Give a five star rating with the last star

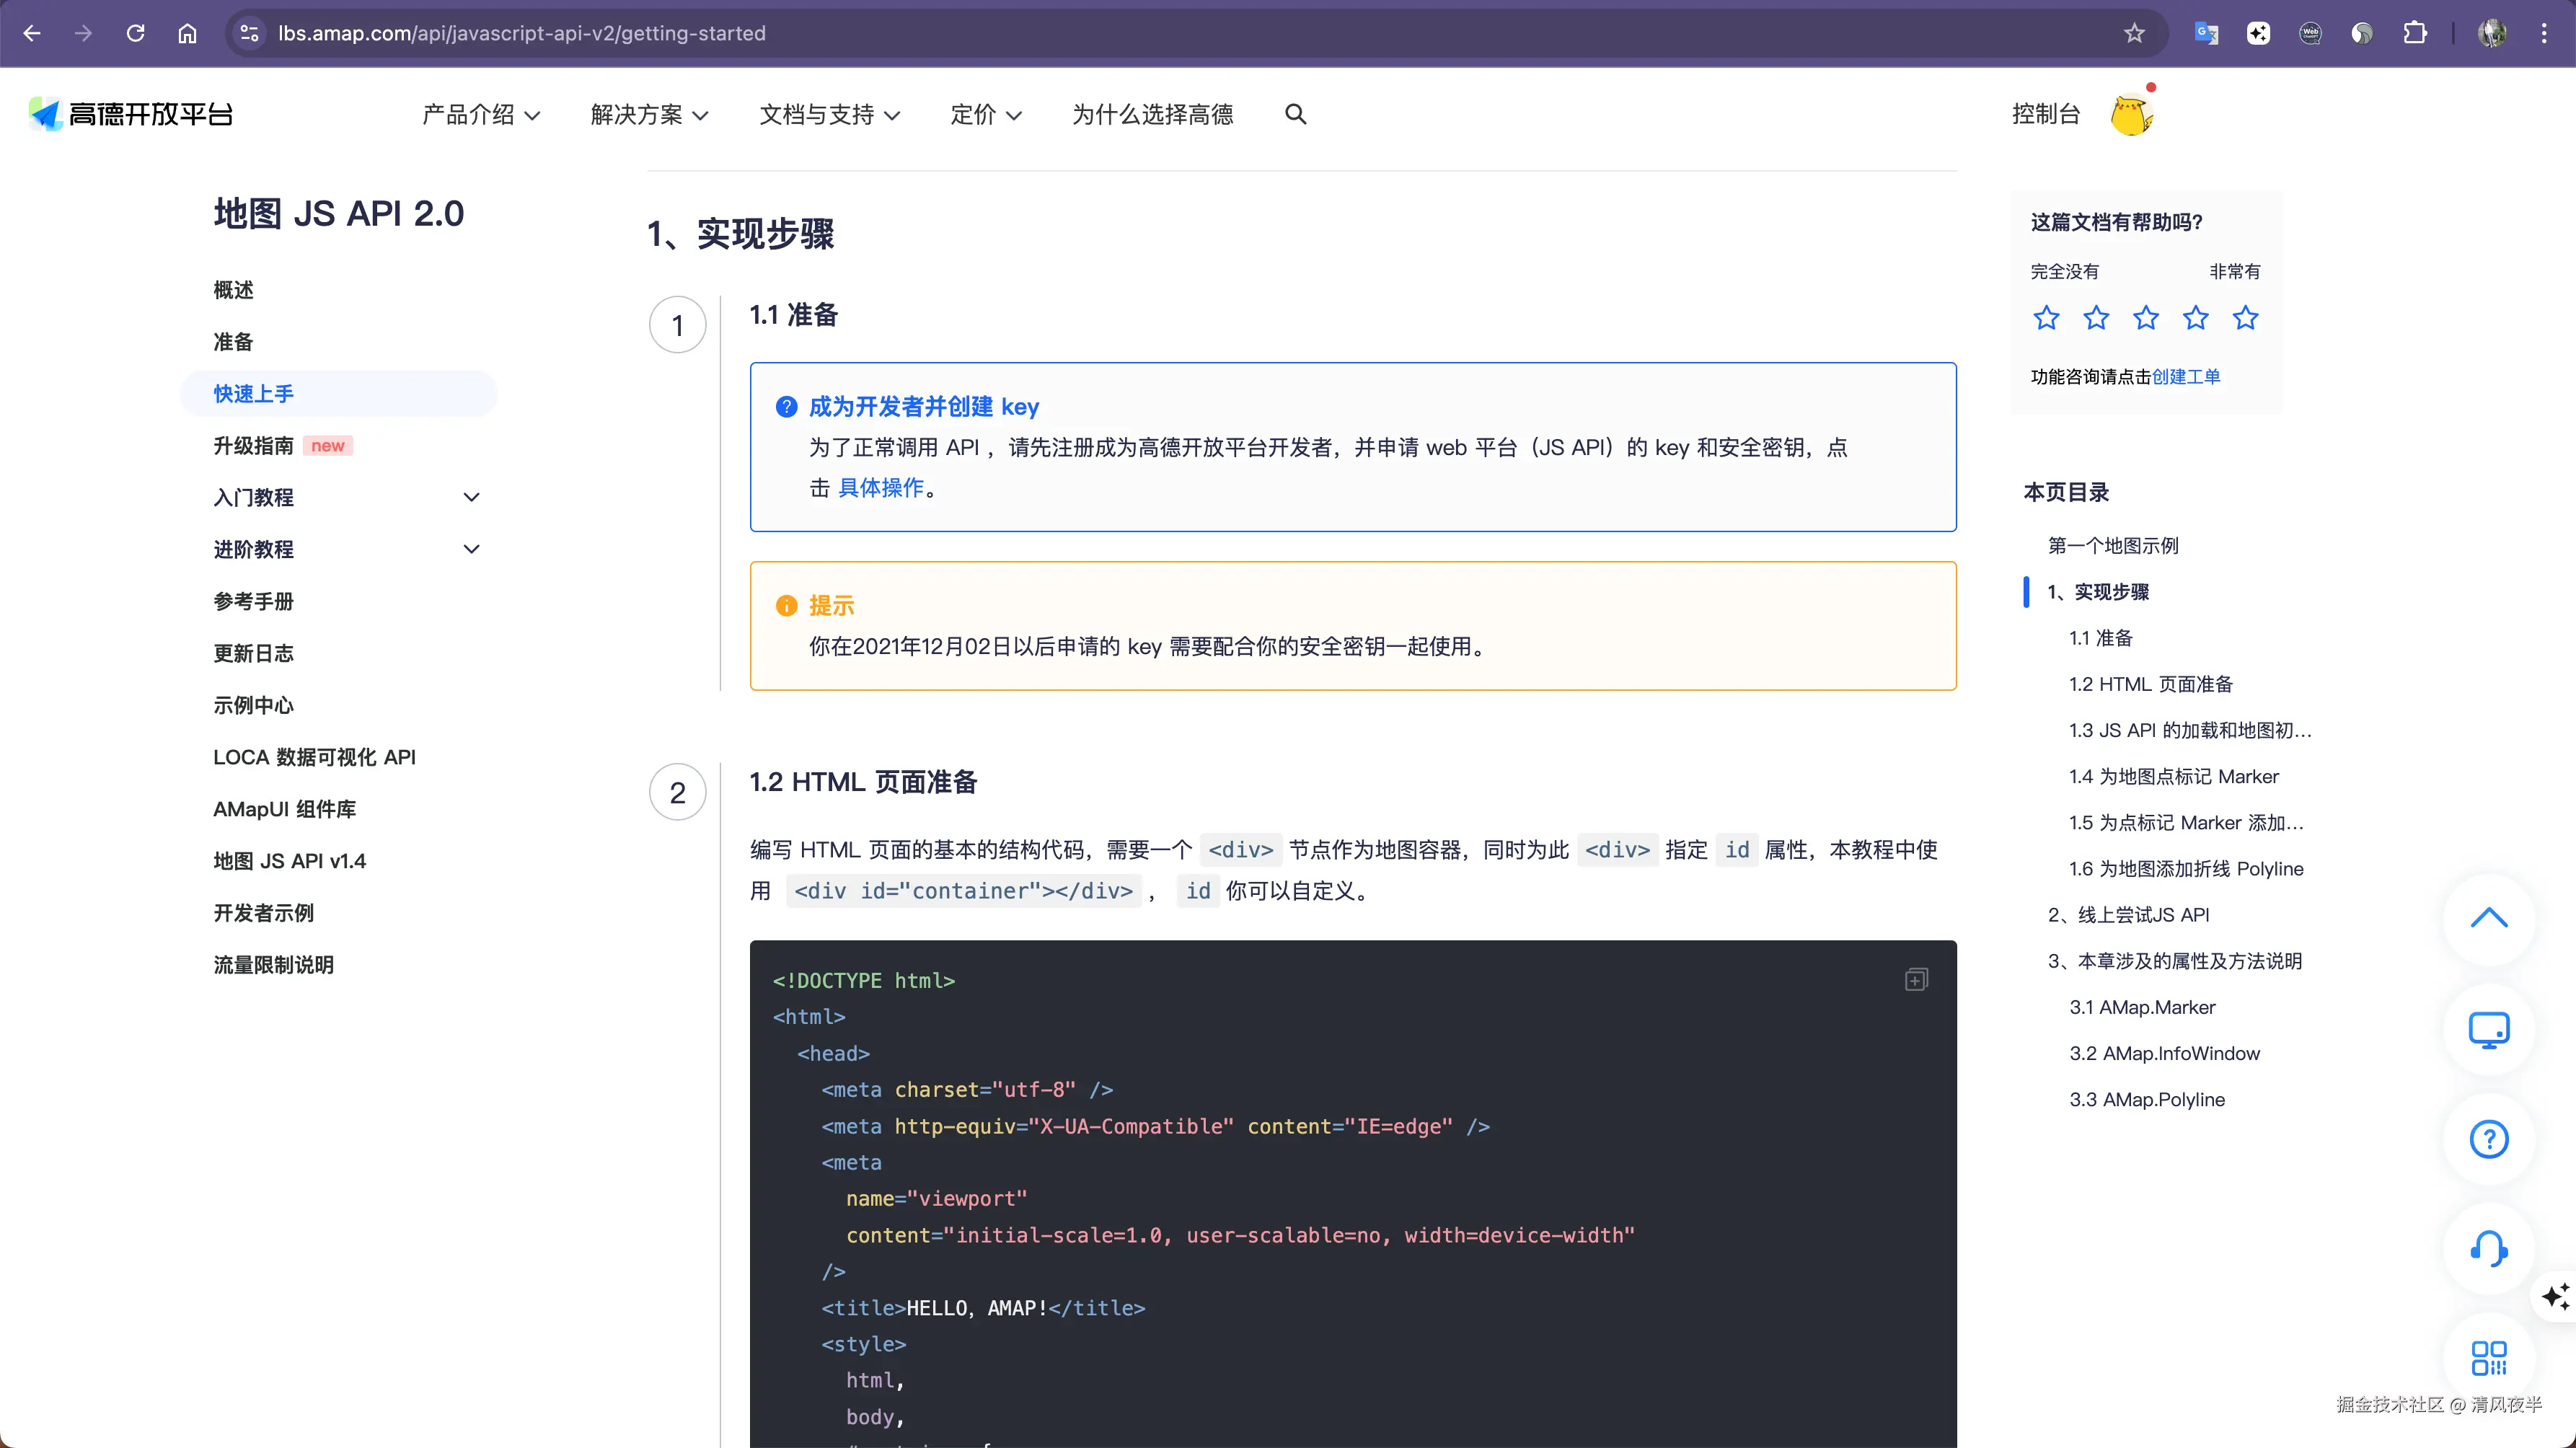click(x=2245, y=318)
